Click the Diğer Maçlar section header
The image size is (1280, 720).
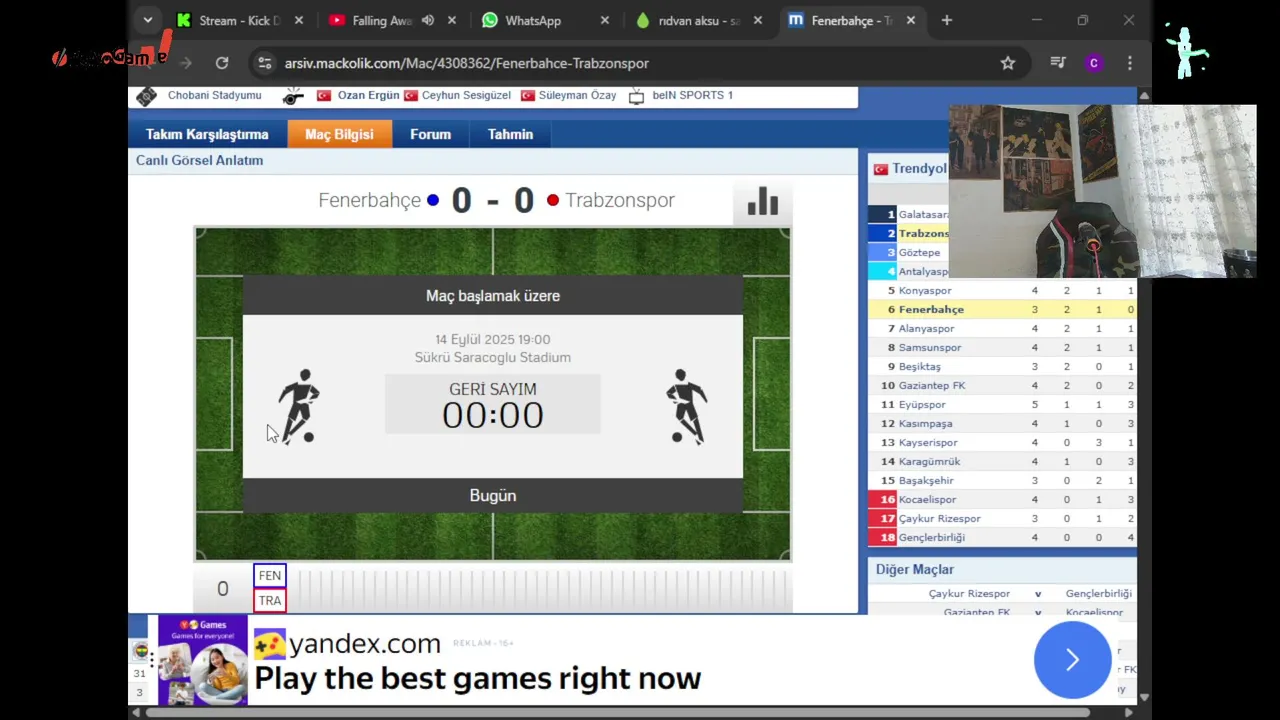pos(915,569)
